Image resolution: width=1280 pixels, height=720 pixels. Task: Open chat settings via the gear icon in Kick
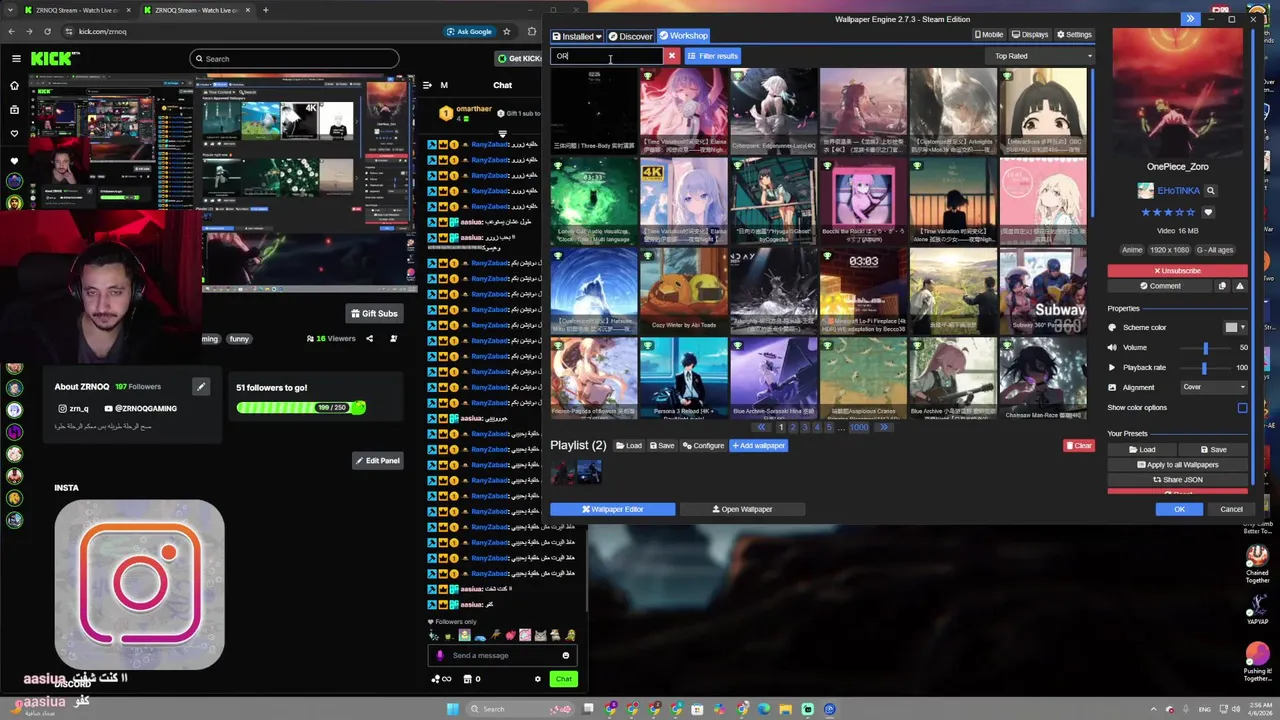[x=538, y=679]
